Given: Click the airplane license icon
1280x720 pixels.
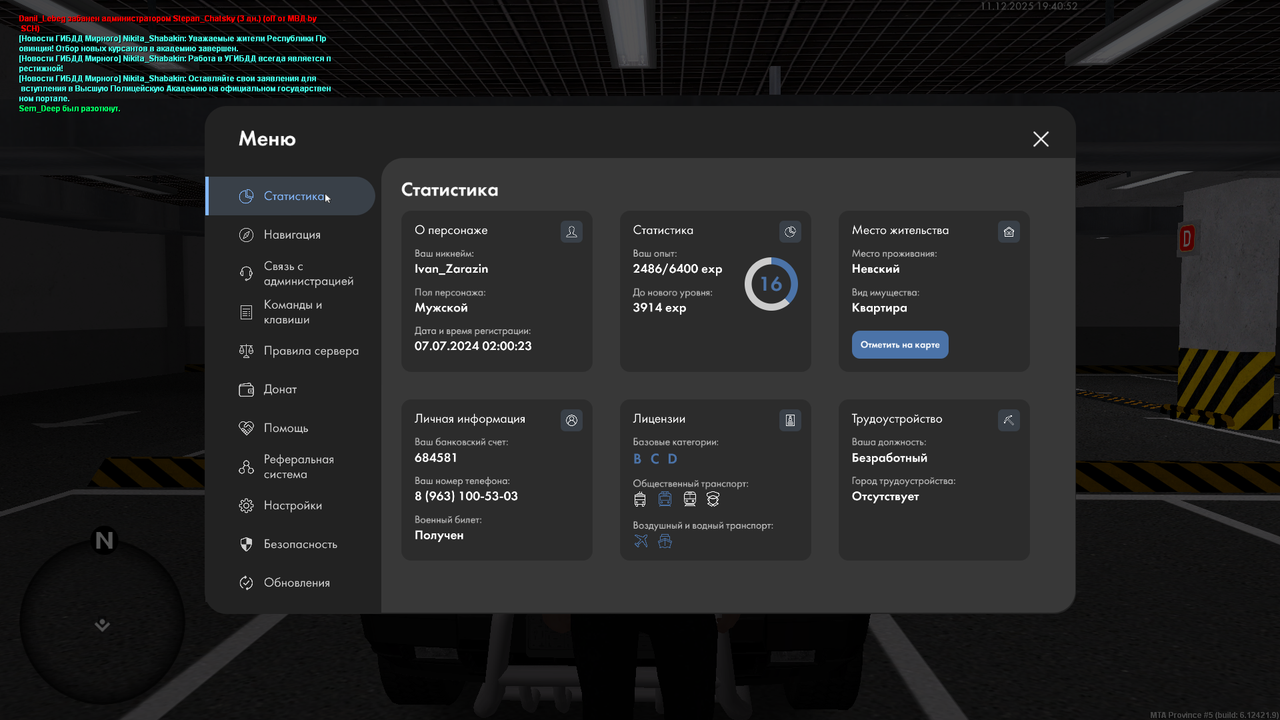Looking at the screenshot, I should coord(641,541).
